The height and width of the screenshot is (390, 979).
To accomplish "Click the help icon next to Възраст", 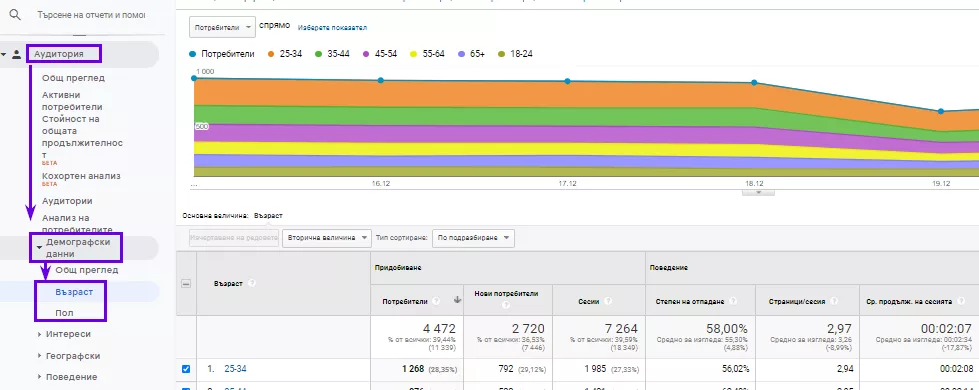I will [252, 283].
